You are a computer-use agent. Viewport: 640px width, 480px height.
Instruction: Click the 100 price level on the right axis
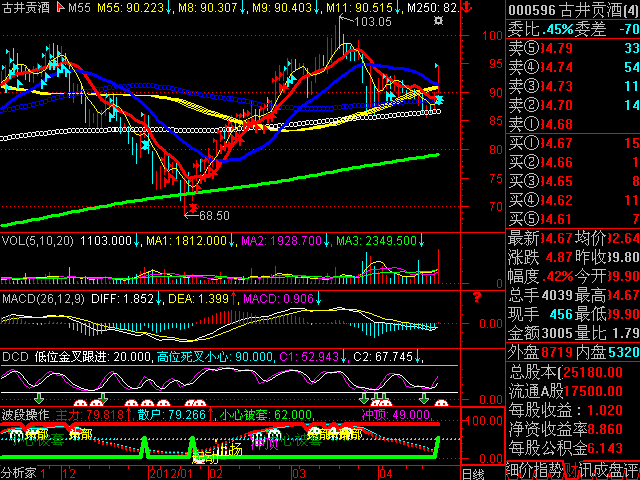click(x=493, y=36)
